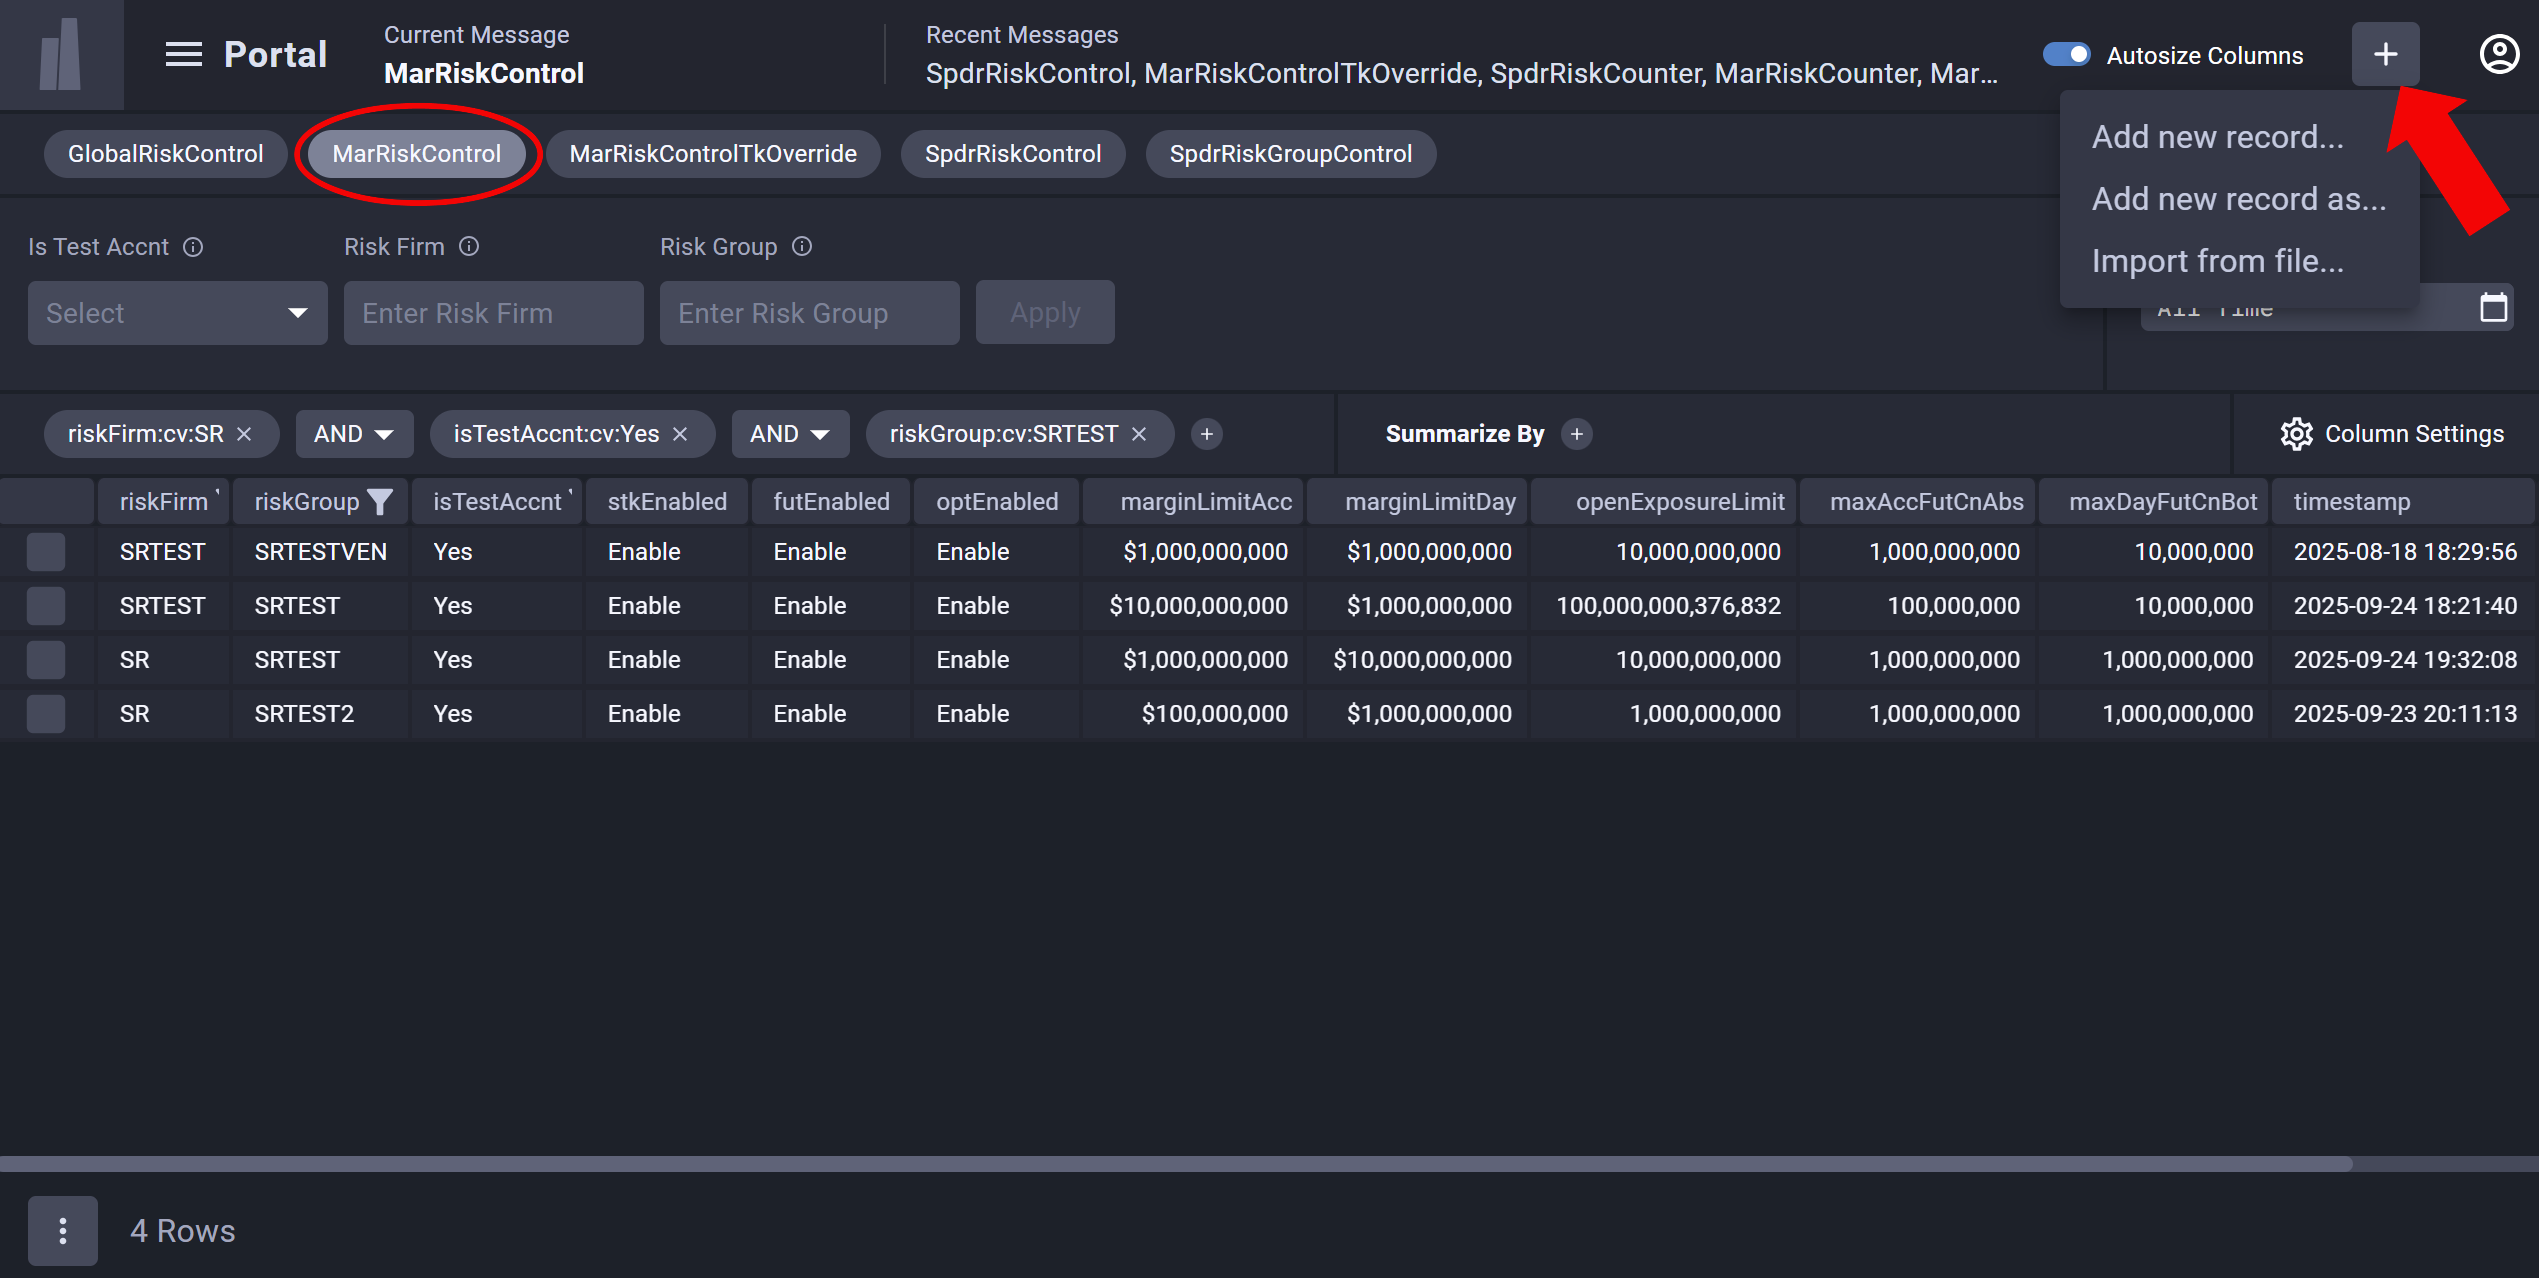
Task: Click the user account profile icon
Action: click(x=2498, y=54)
